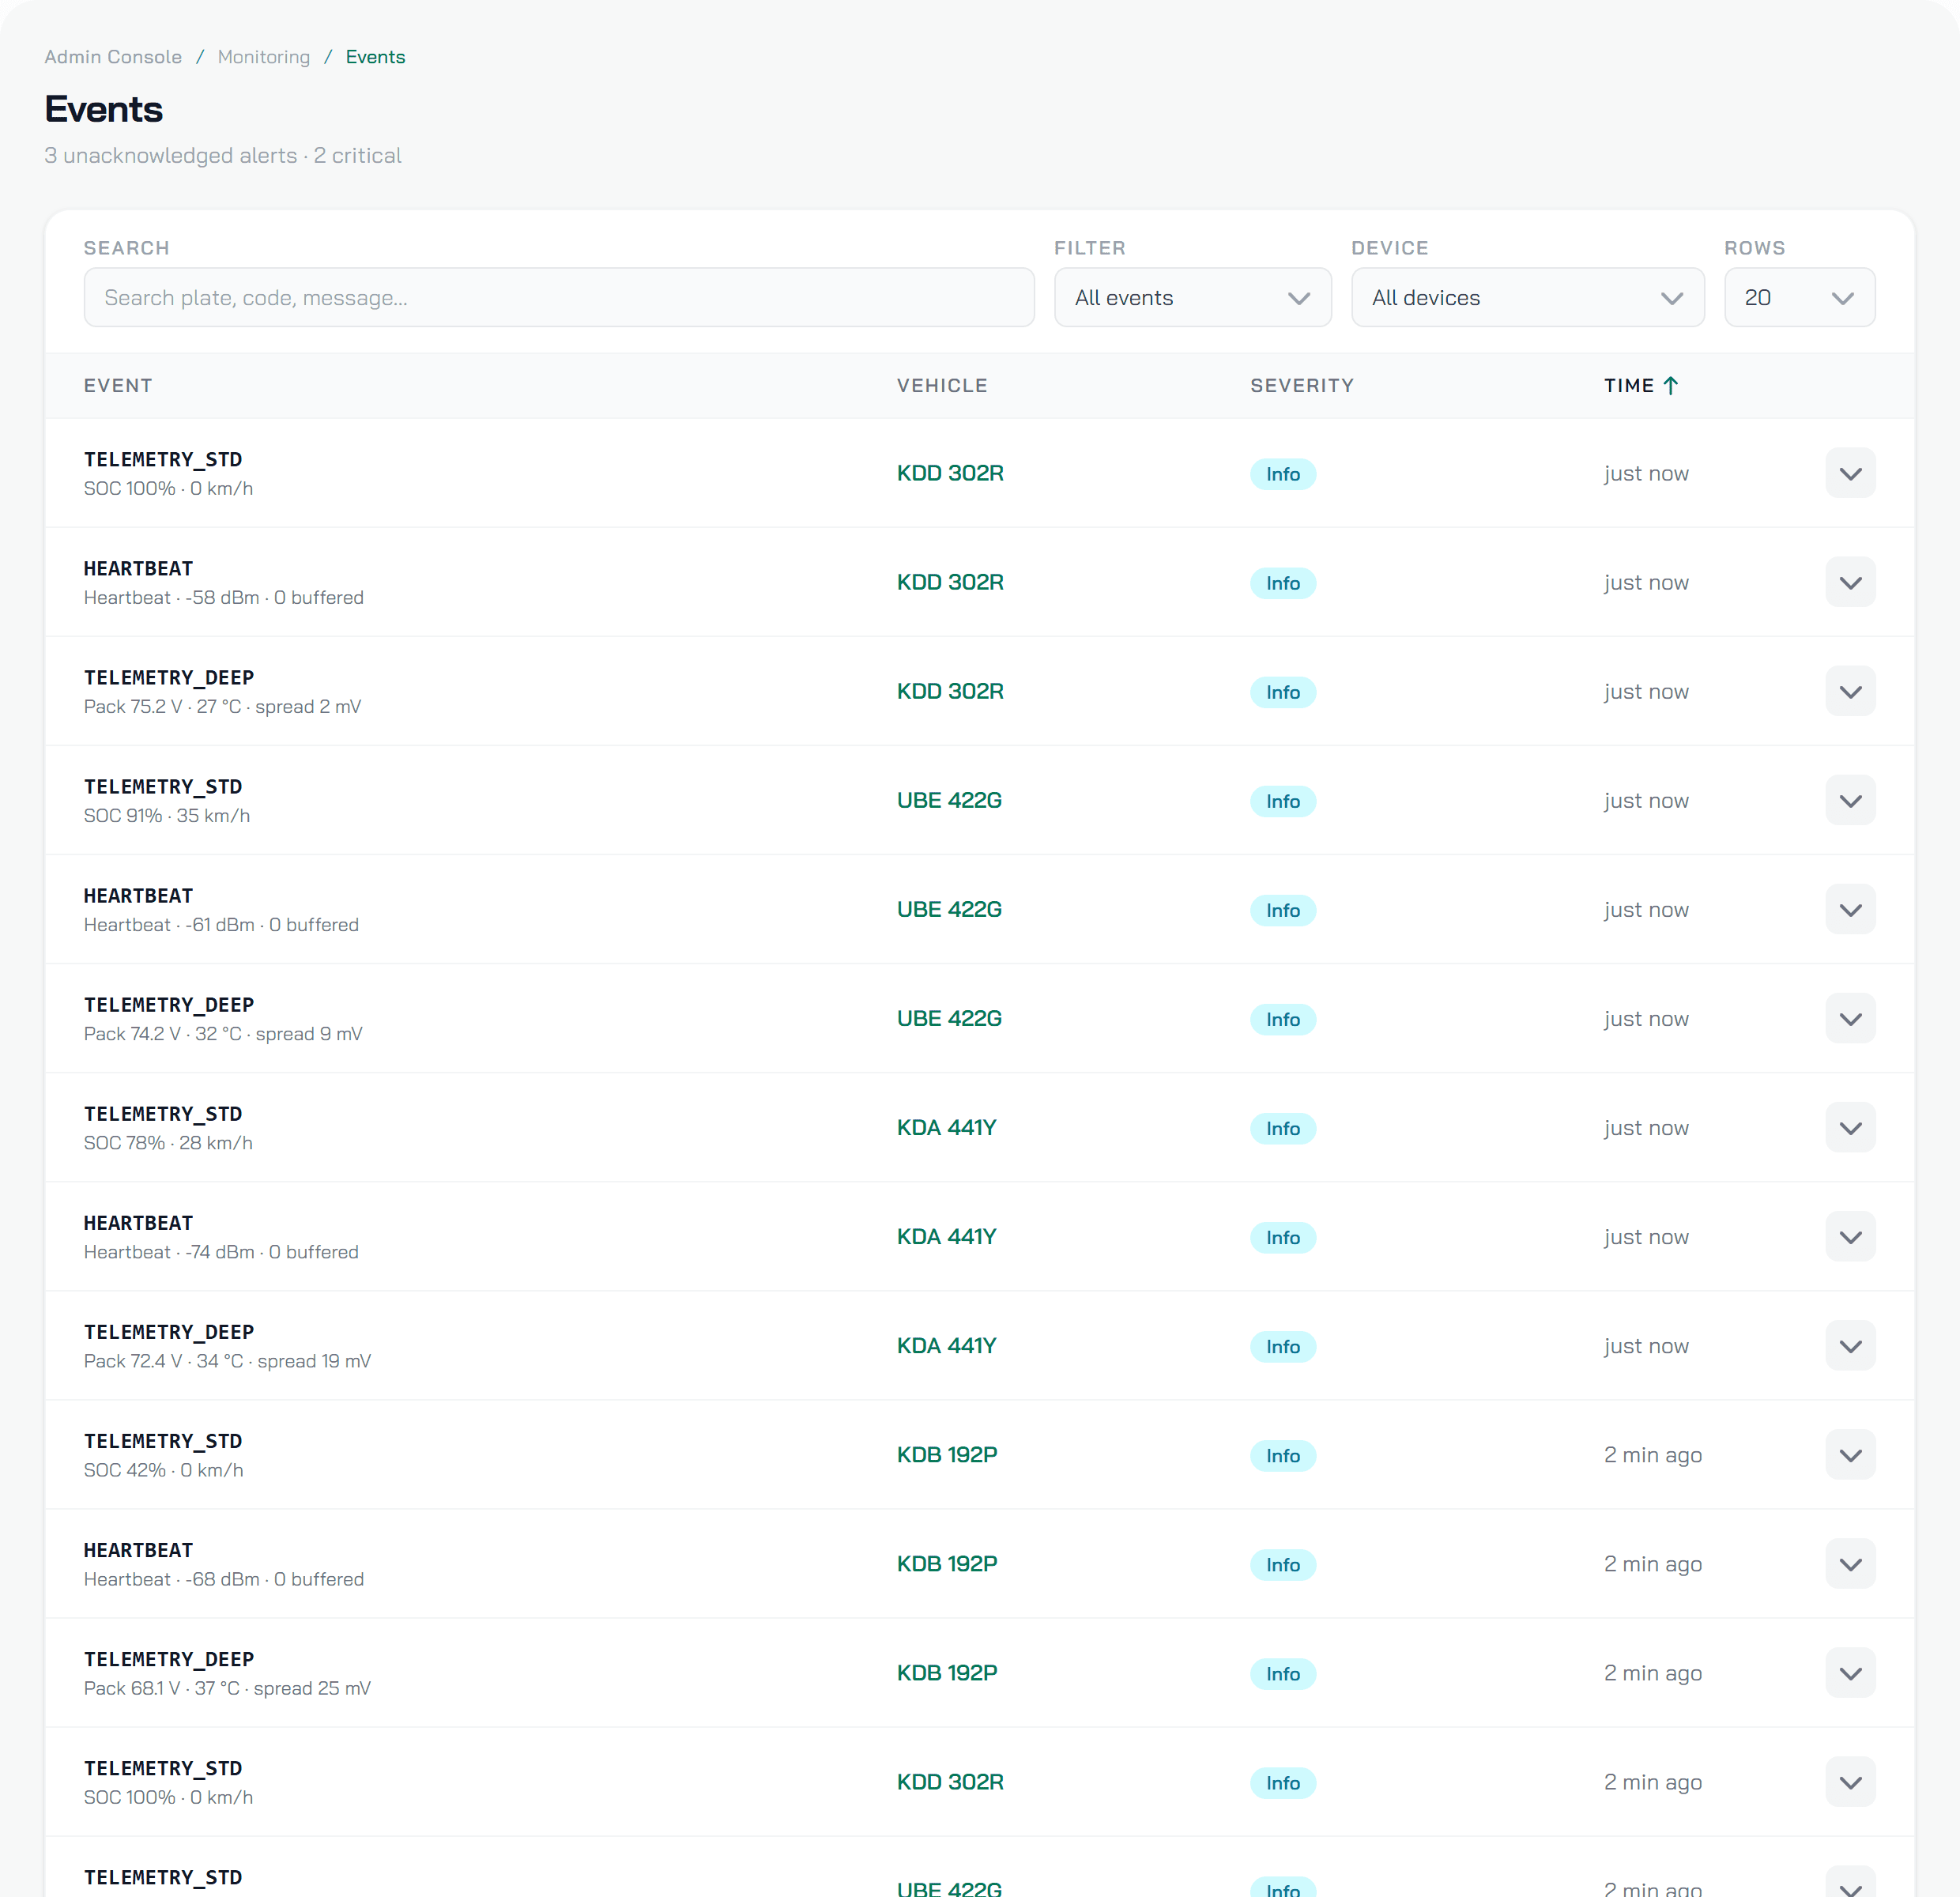Screen dimensions: 1960x1897
Task: Expand the Heartbeat -61 dBm row
Action: click(1850, 909)
